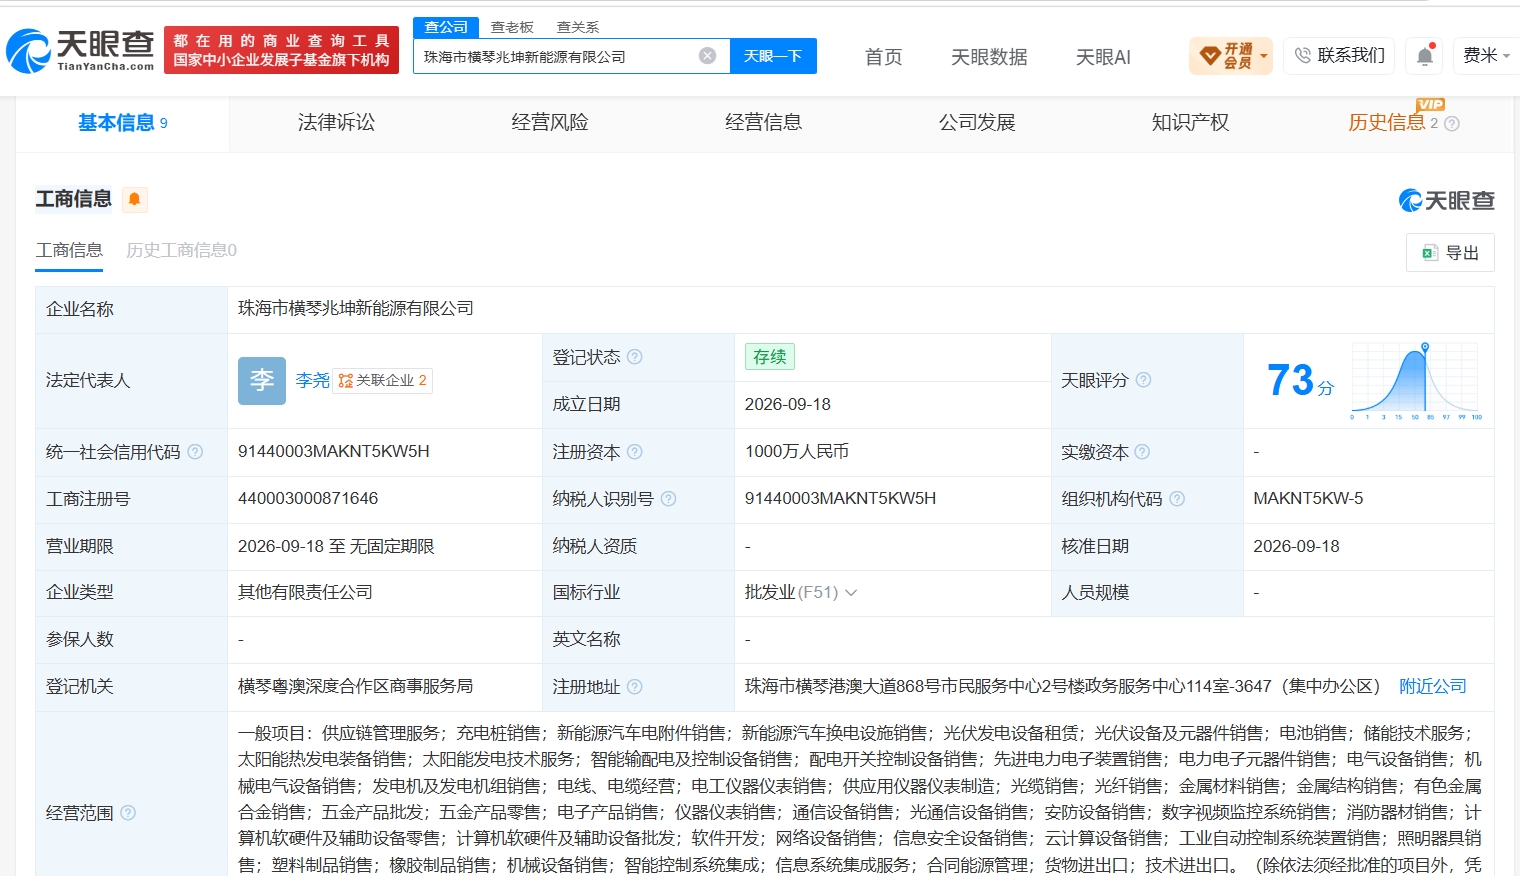Clear the search box with X icon
The image size is (1520, 876).
coord(707,56)
